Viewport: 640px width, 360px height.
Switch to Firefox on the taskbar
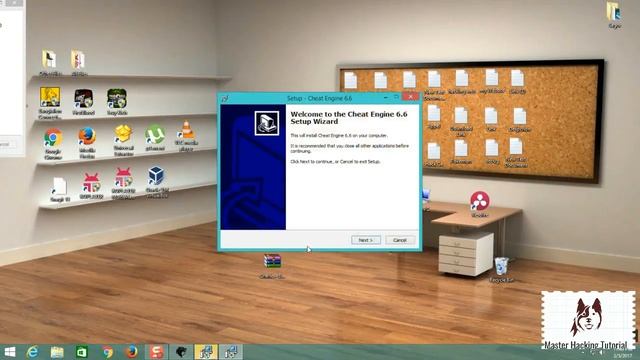click(x=131, y=352)
